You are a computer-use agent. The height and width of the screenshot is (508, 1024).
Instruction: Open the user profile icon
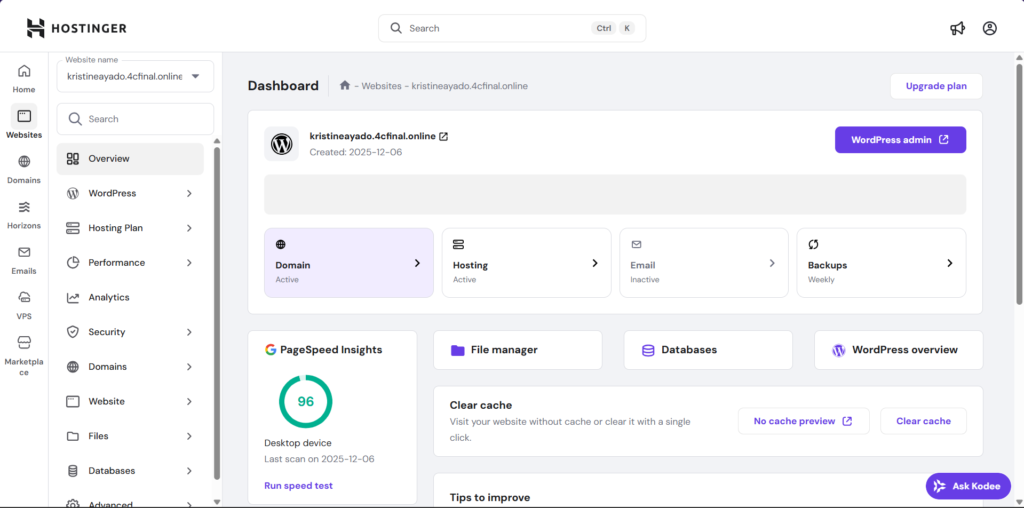(x=989, y=28)
